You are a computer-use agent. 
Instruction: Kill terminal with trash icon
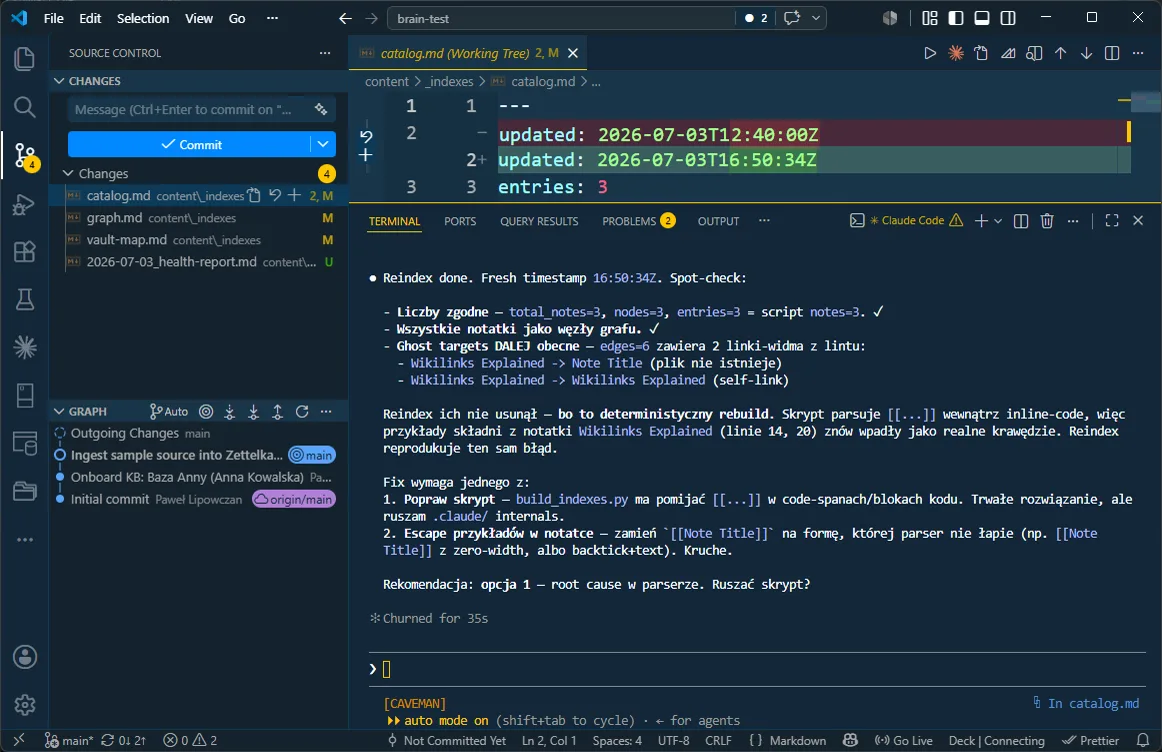click(1046, 221)
